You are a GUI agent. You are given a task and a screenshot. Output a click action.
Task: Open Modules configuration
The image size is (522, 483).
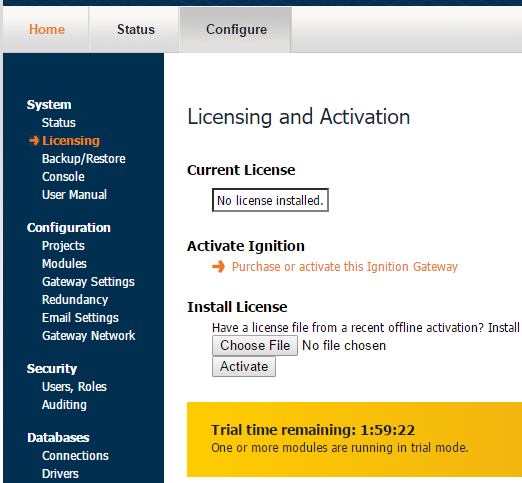point(64,264)
